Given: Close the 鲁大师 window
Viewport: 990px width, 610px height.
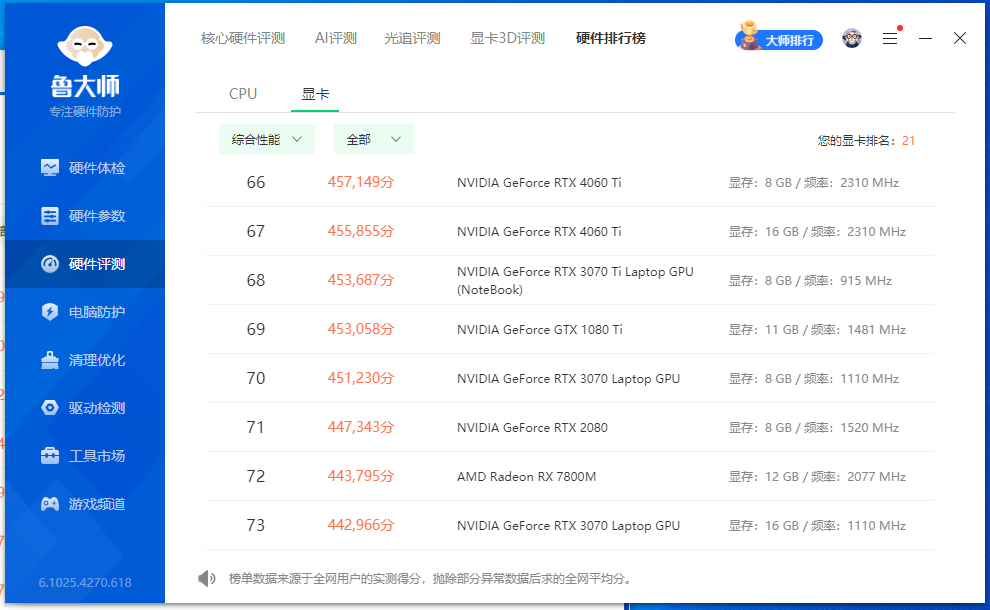Looking at the screenshot, I should click(960, 39).
